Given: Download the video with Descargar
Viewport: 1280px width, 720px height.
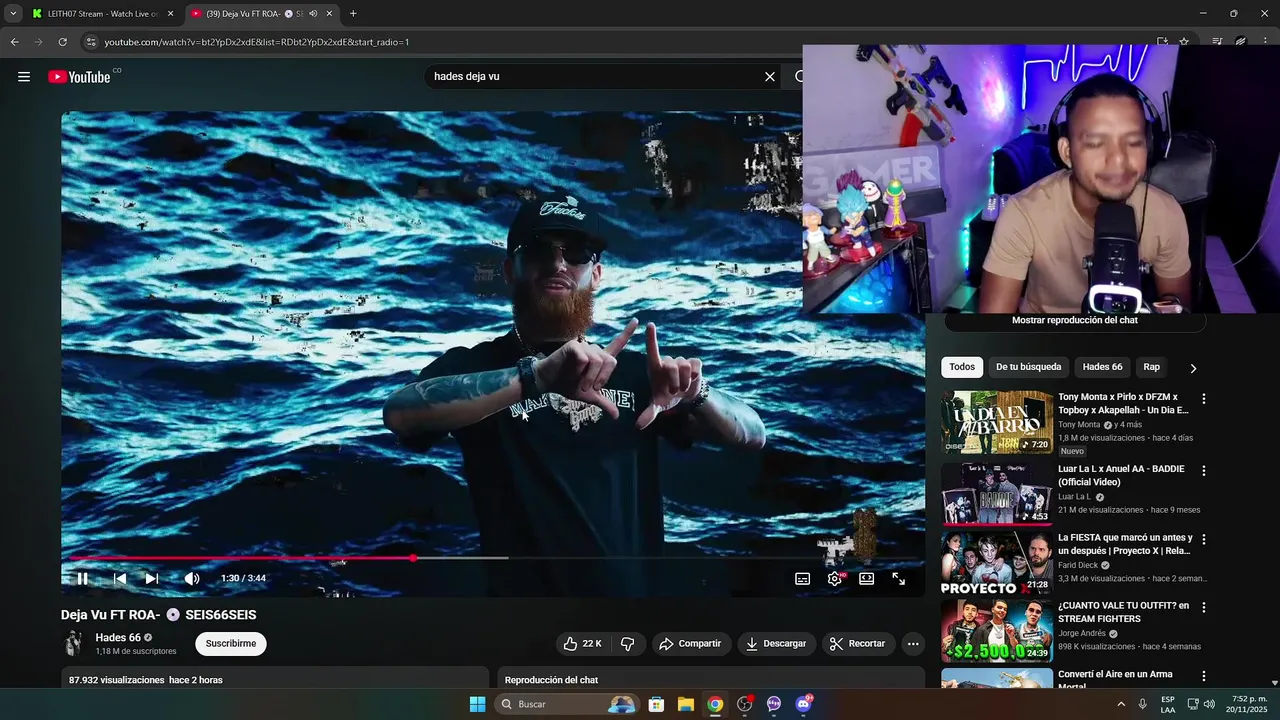Looking at the screenshot, I should (777, 643).
